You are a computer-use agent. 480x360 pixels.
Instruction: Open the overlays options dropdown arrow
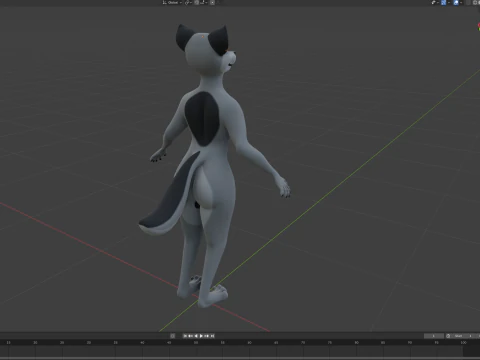click(461, 3)
